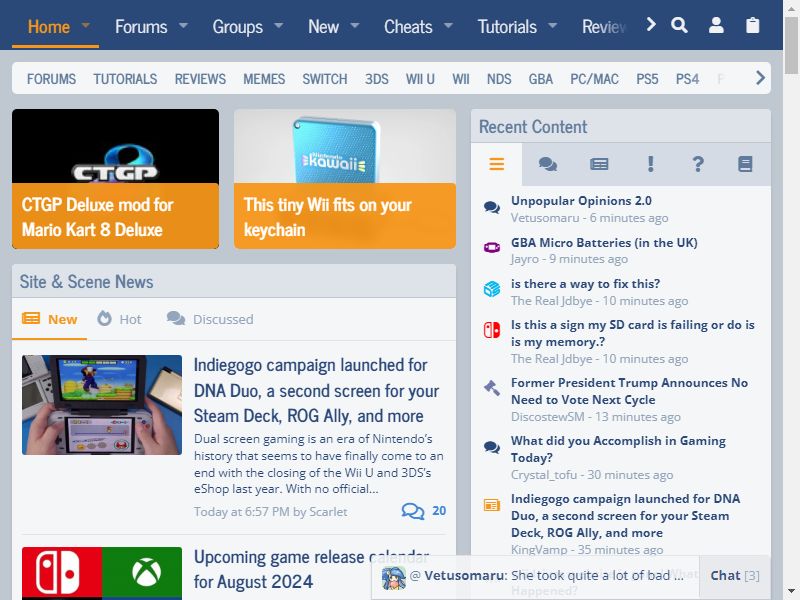Go to PS5 in category bar
Viewport: 800px width, 600px height.
click(x=647, y=79)
